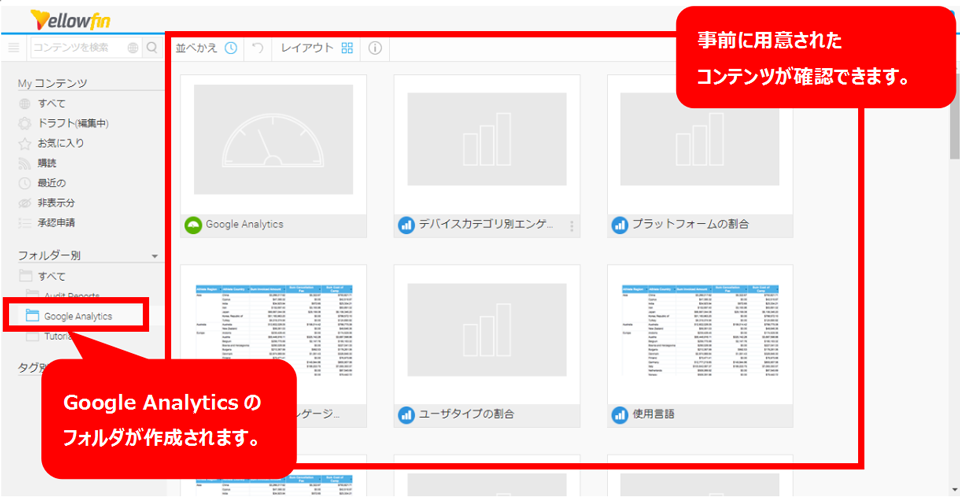Open the レイアウト layout option

(307, 48)
